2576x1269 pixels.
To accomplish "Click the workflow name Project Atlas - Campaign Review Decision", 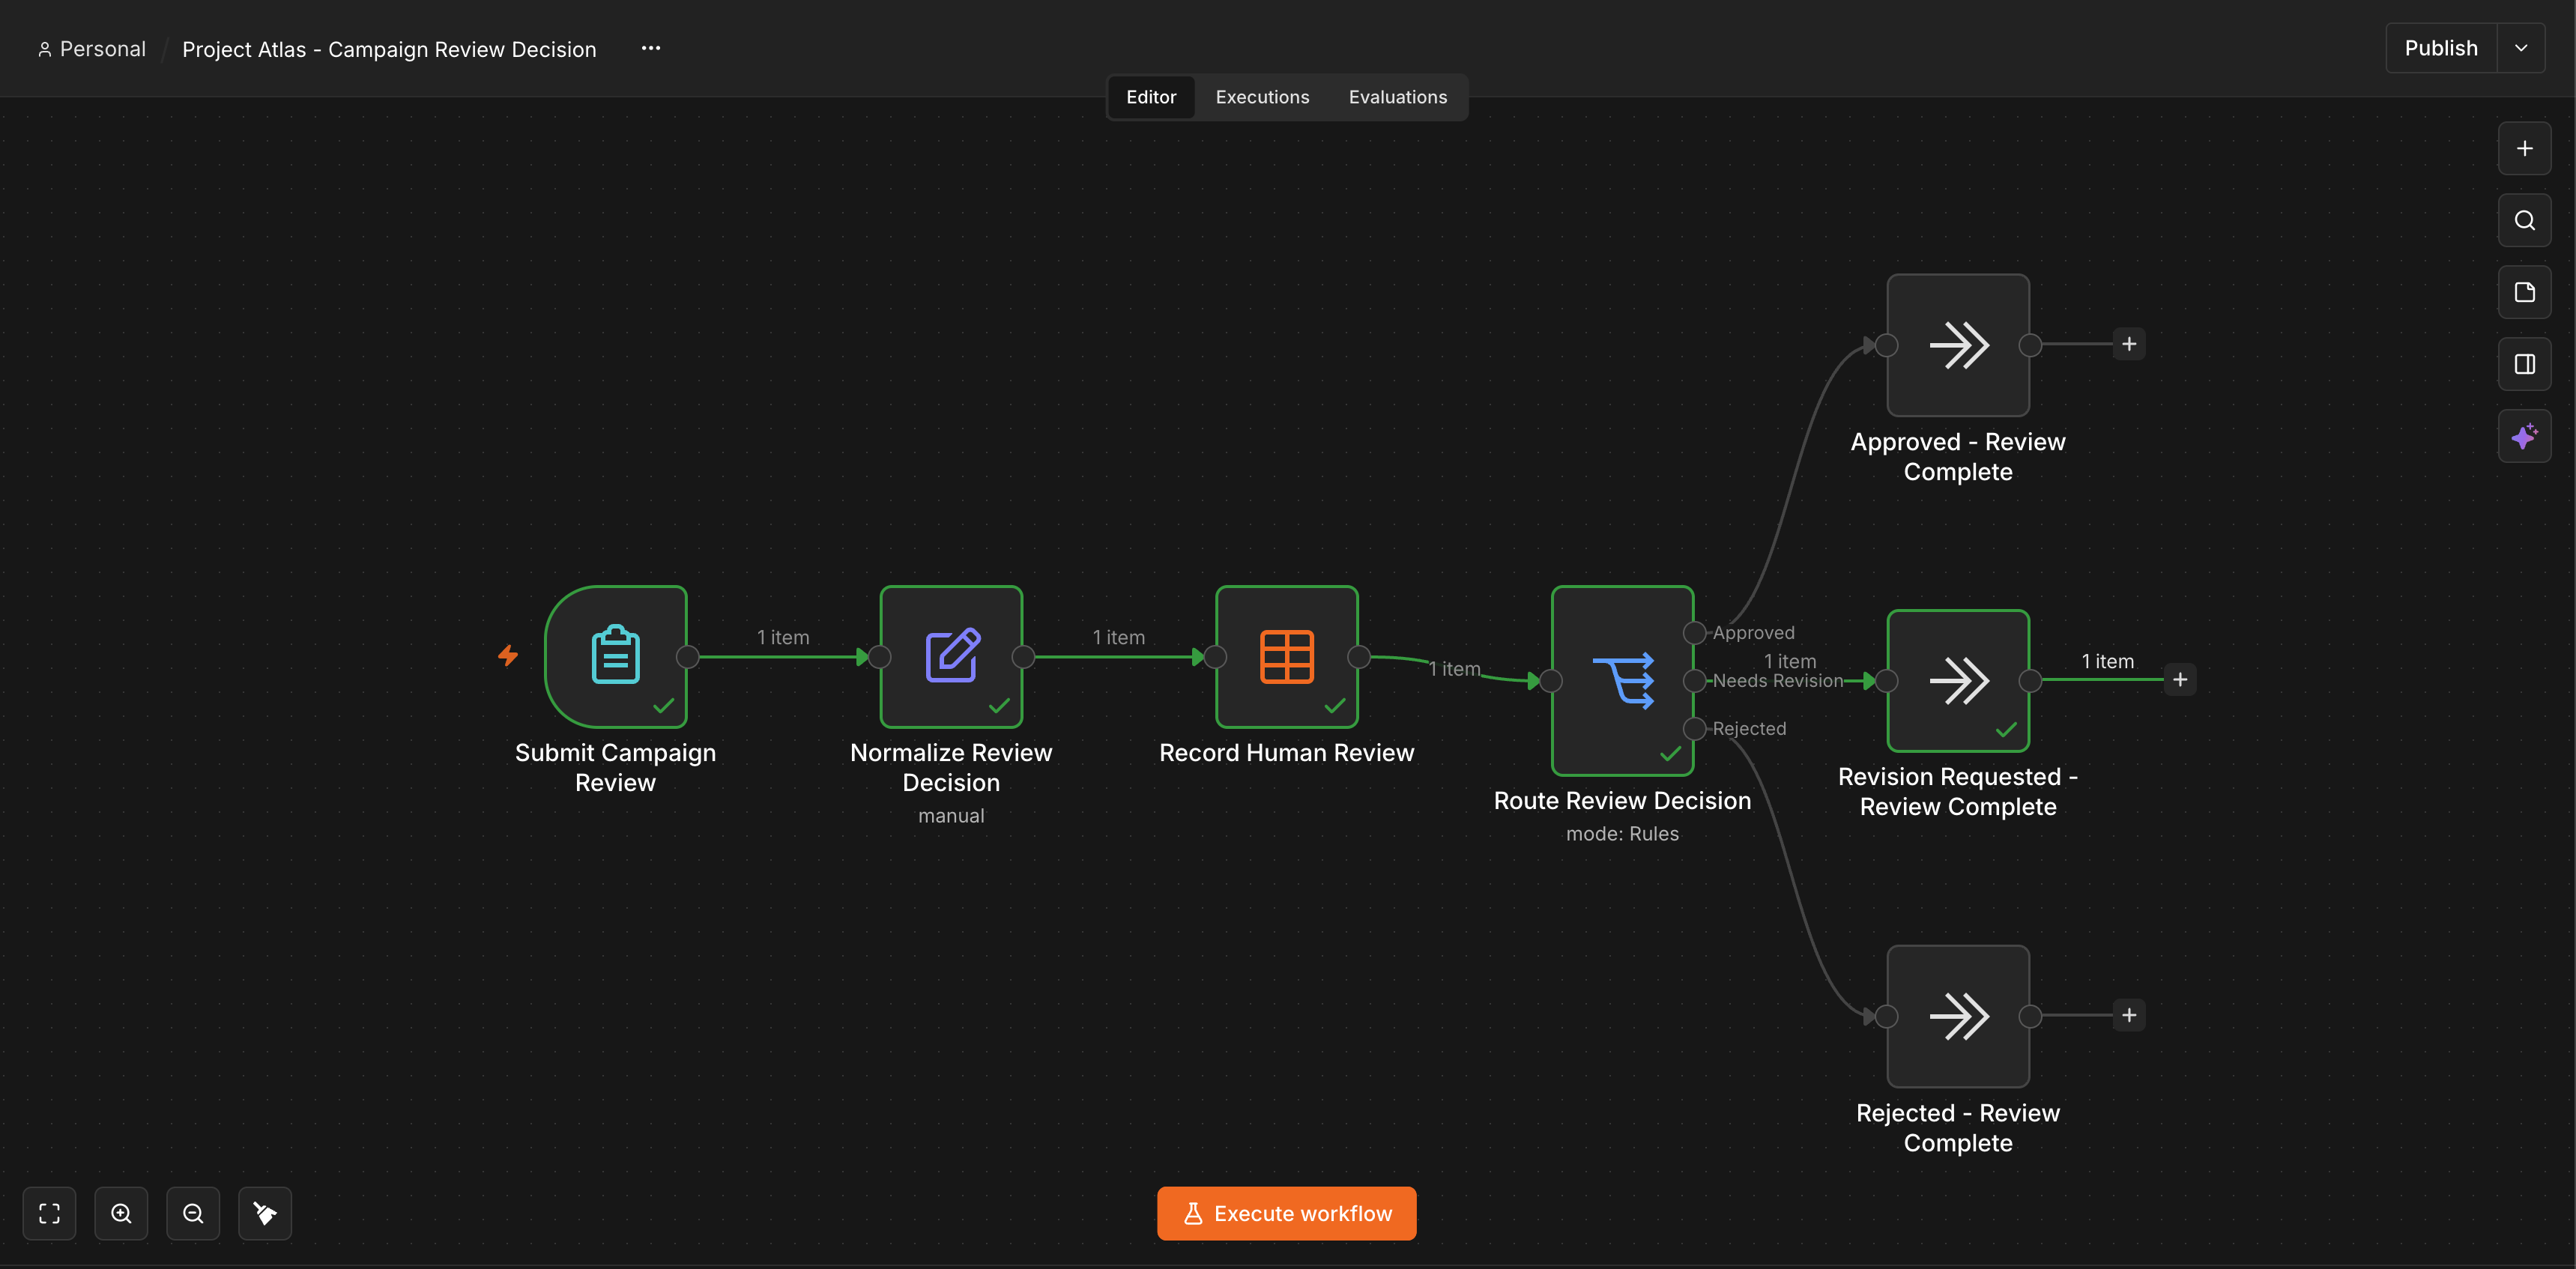I will 389,49.
